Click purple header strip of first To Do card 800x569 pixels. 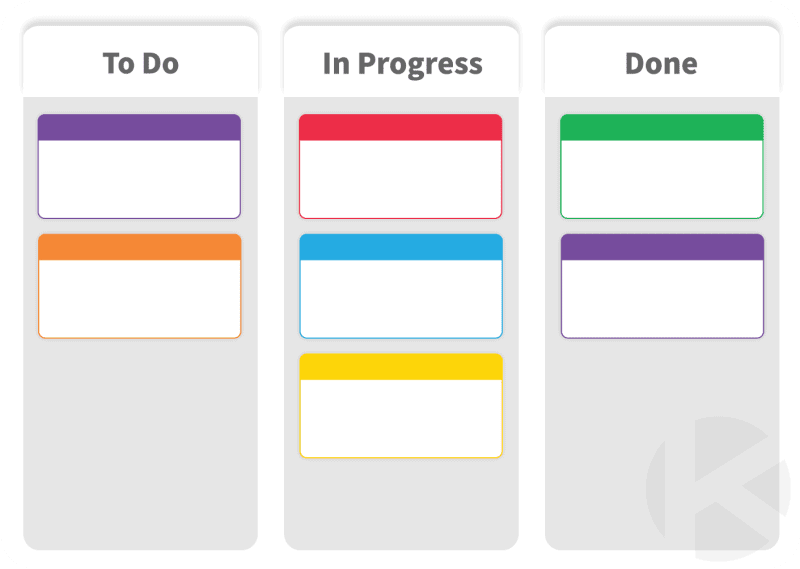pyautogui.click(x=139, y=127)
